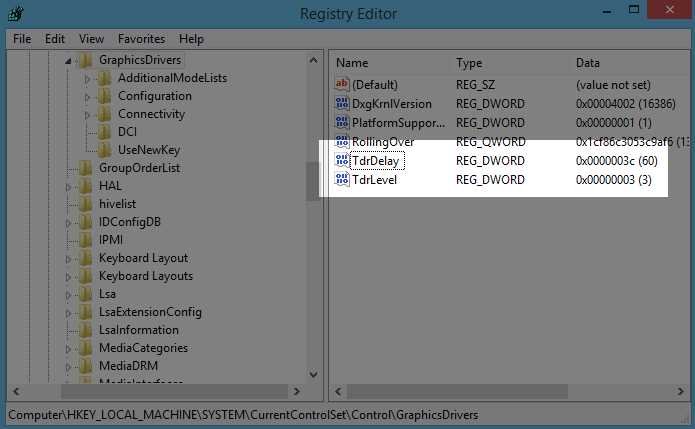Expand the Configuration key
Viewport: 695px width, 429px height.
click(x=87, y=97)
